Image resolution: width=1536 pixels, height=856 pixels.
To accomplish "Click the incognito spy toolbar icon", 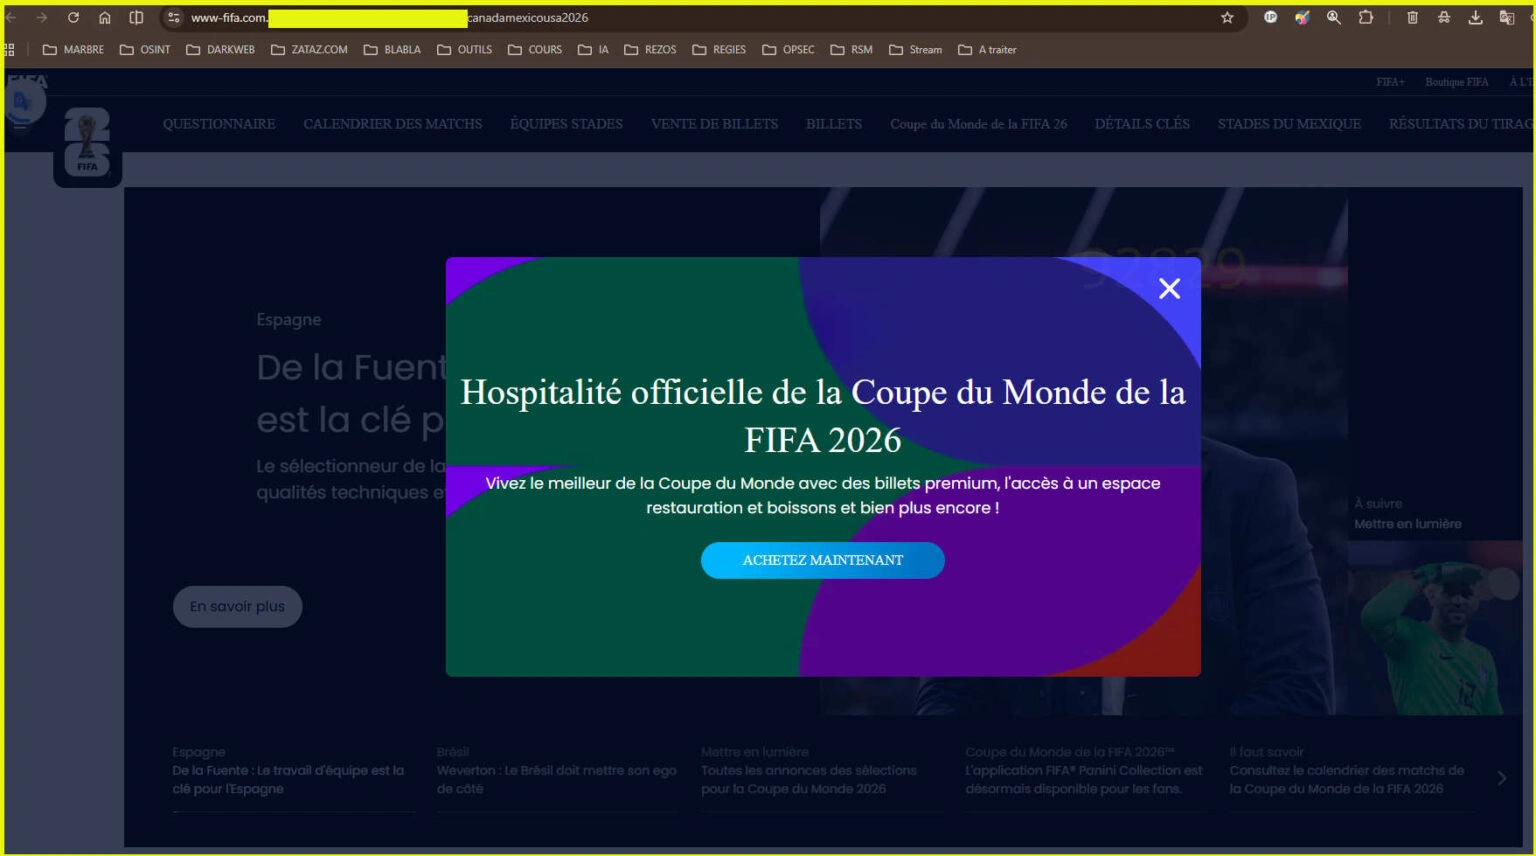I will (x=1444, y=18).
